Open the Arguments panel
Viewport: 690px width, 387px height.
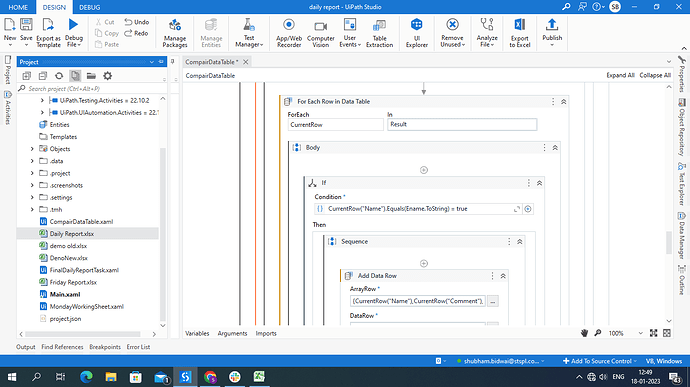pyautogui.click(x=232, y=333)
